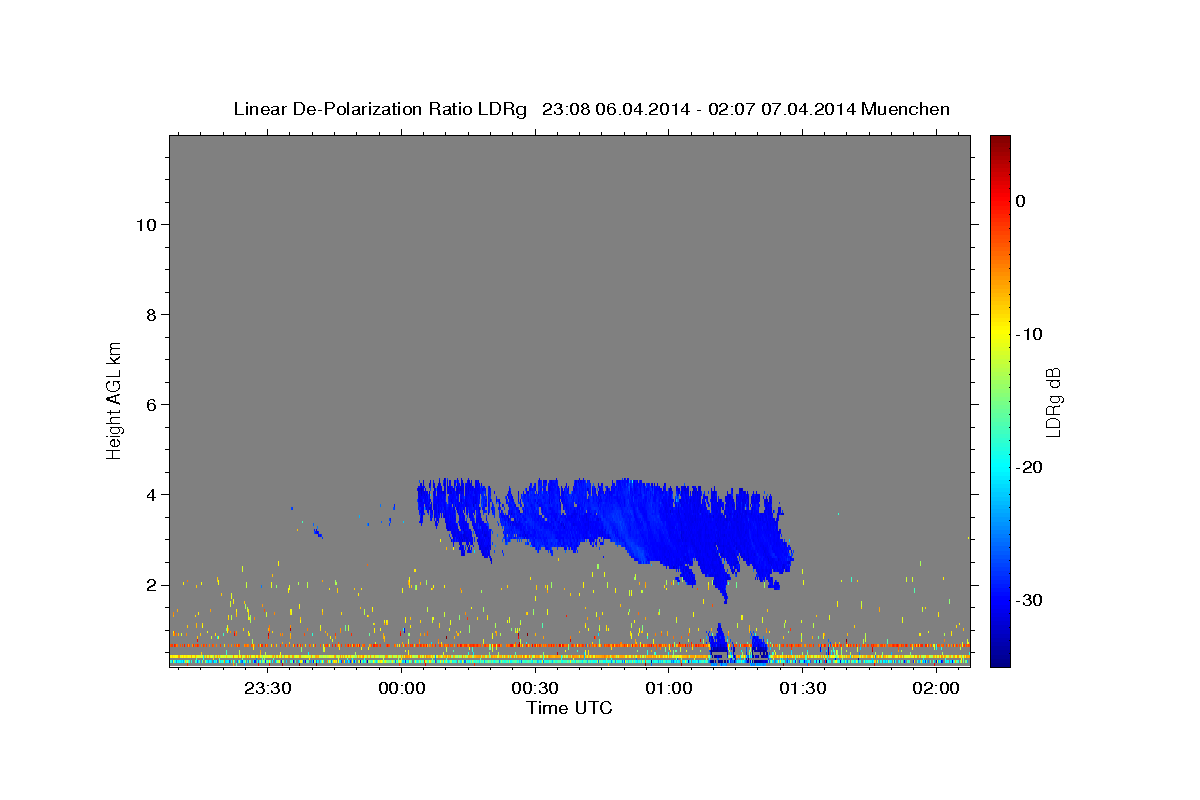Image resolution: width=1200 pixels, height=800 pixels.
Task: Click the dark blue bottom of colorbar
Action: [x=1000, y=657]
